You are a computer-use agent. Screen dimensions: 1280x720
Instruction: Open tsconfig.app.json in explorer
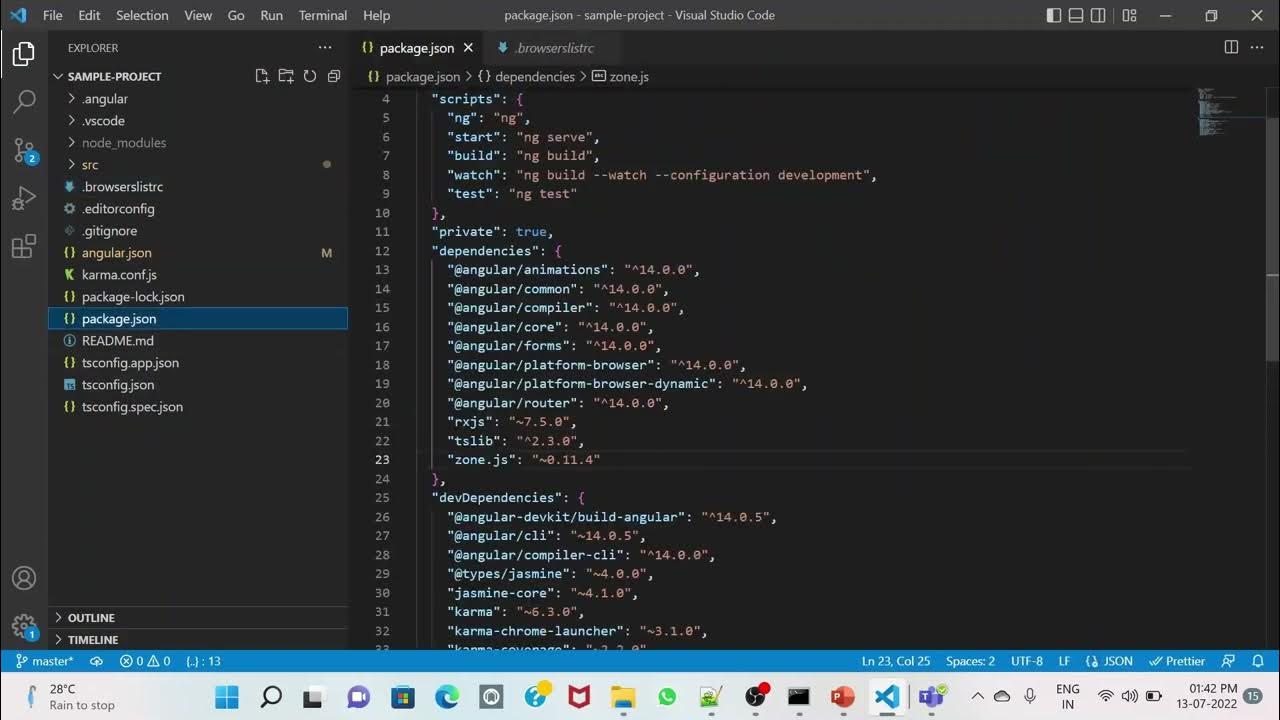[x=198, y=363]
